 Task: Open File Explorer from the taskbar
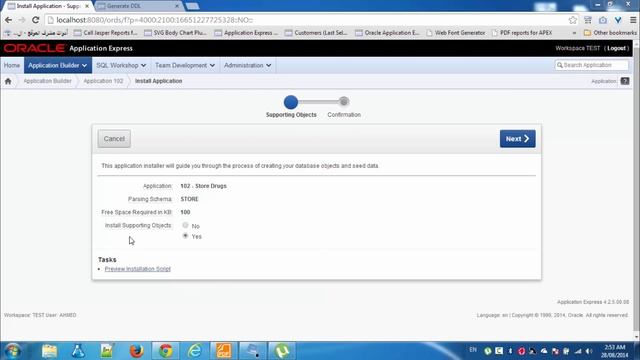[x=49, y=351]
